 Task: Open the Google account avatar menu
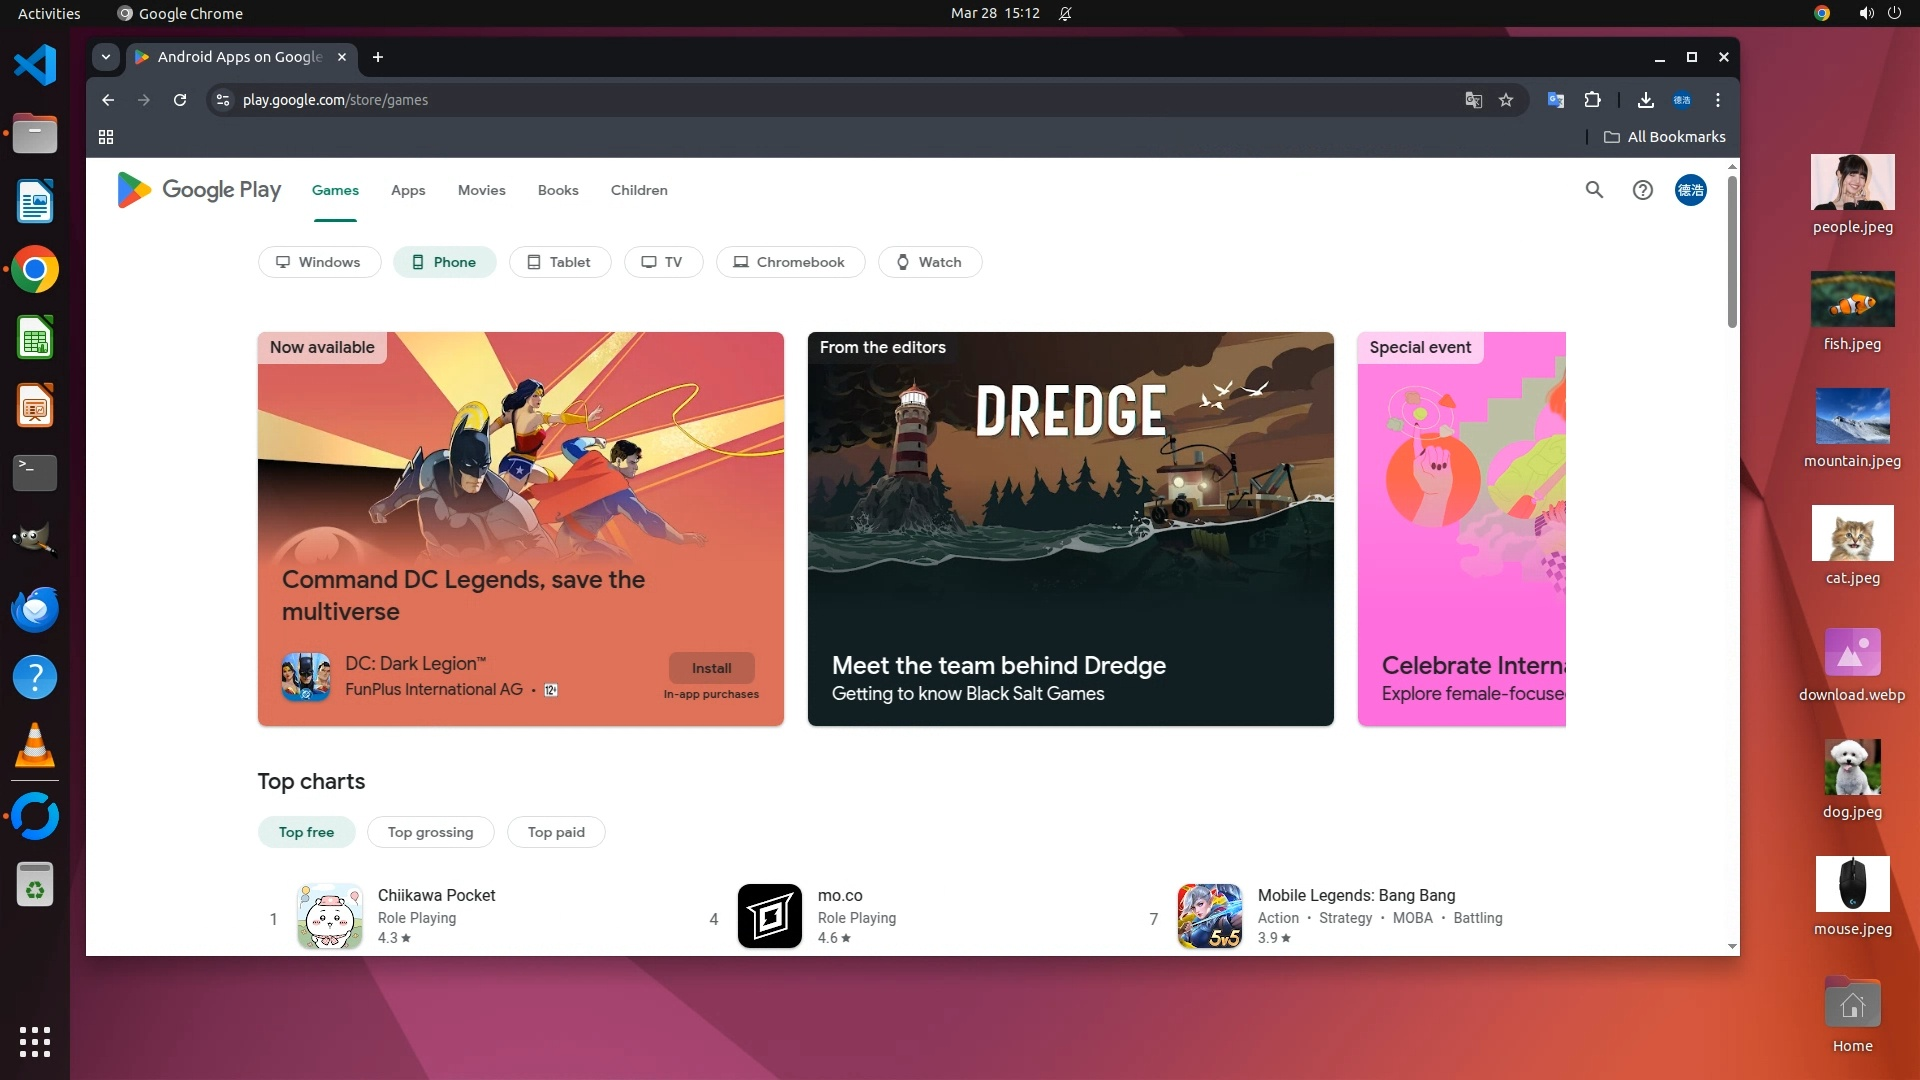(x=1690, y=190)
